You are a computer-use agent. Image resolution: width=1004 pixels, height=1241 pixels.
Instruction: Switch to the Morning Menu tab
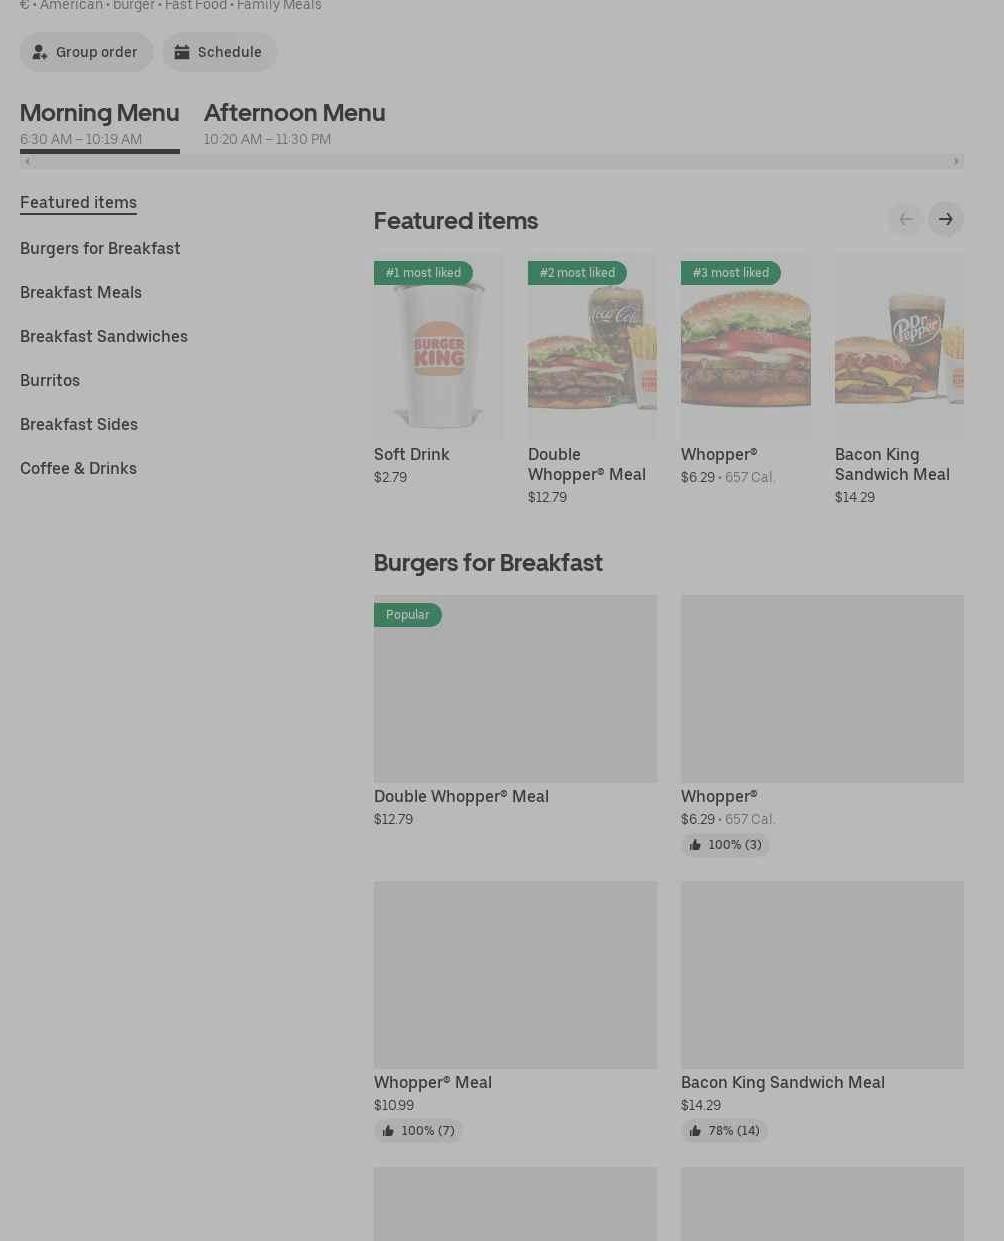[x=100, y=125]
